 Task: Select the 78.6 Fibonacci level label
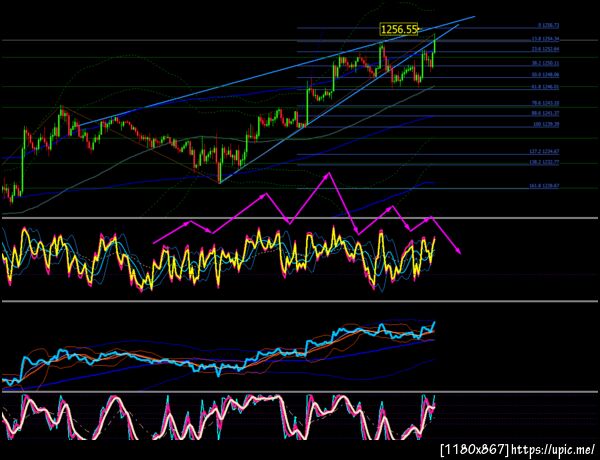546,103
